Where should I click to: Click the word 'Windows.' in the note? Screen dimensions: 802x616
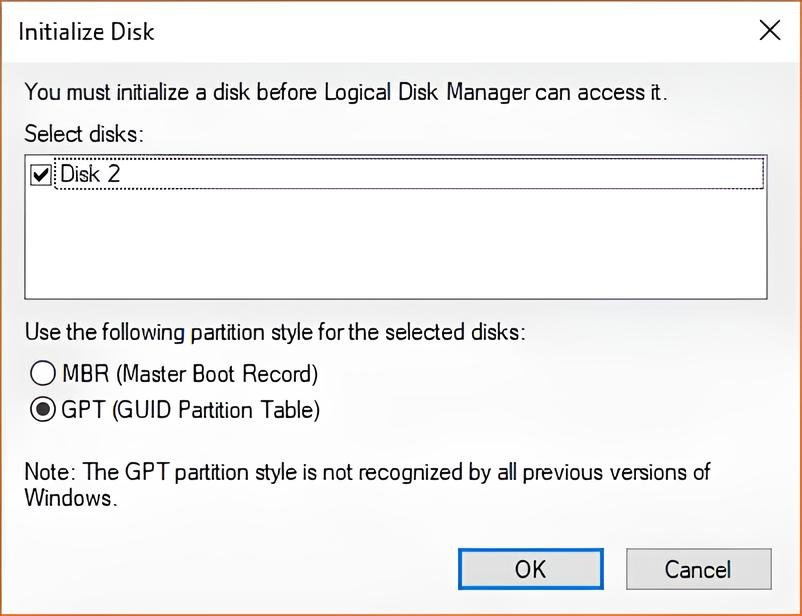(x=71, y=497)
